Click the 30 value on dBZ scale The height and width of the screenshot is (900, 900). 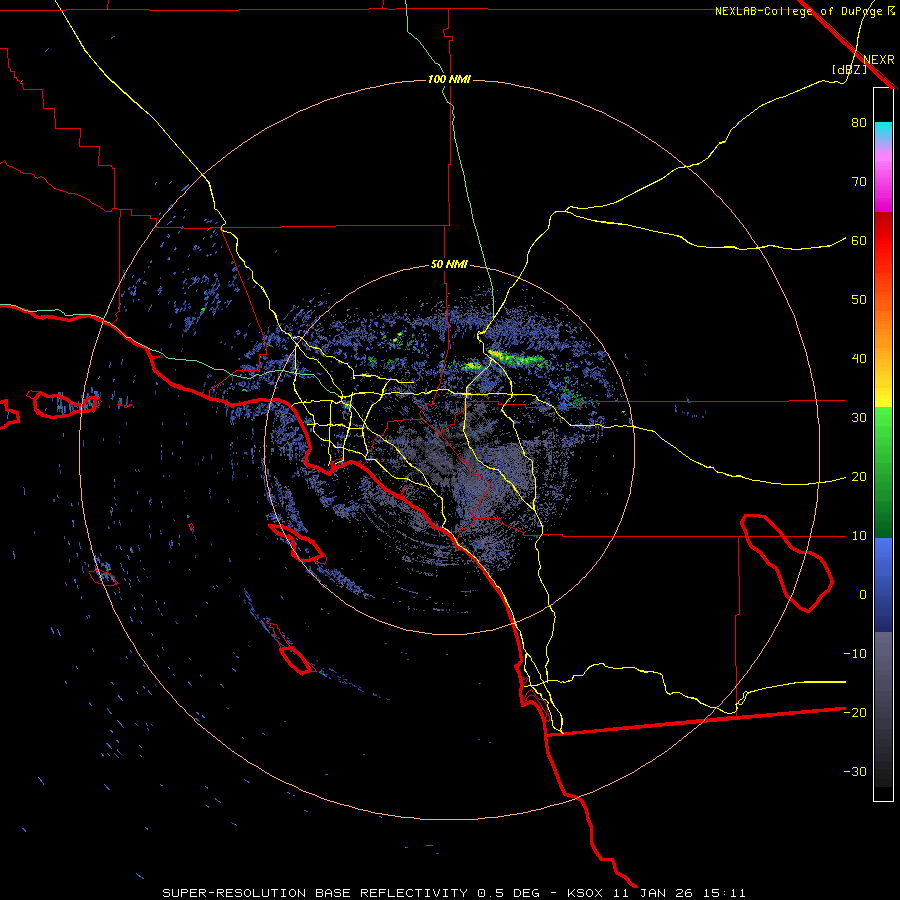(859, 418)
